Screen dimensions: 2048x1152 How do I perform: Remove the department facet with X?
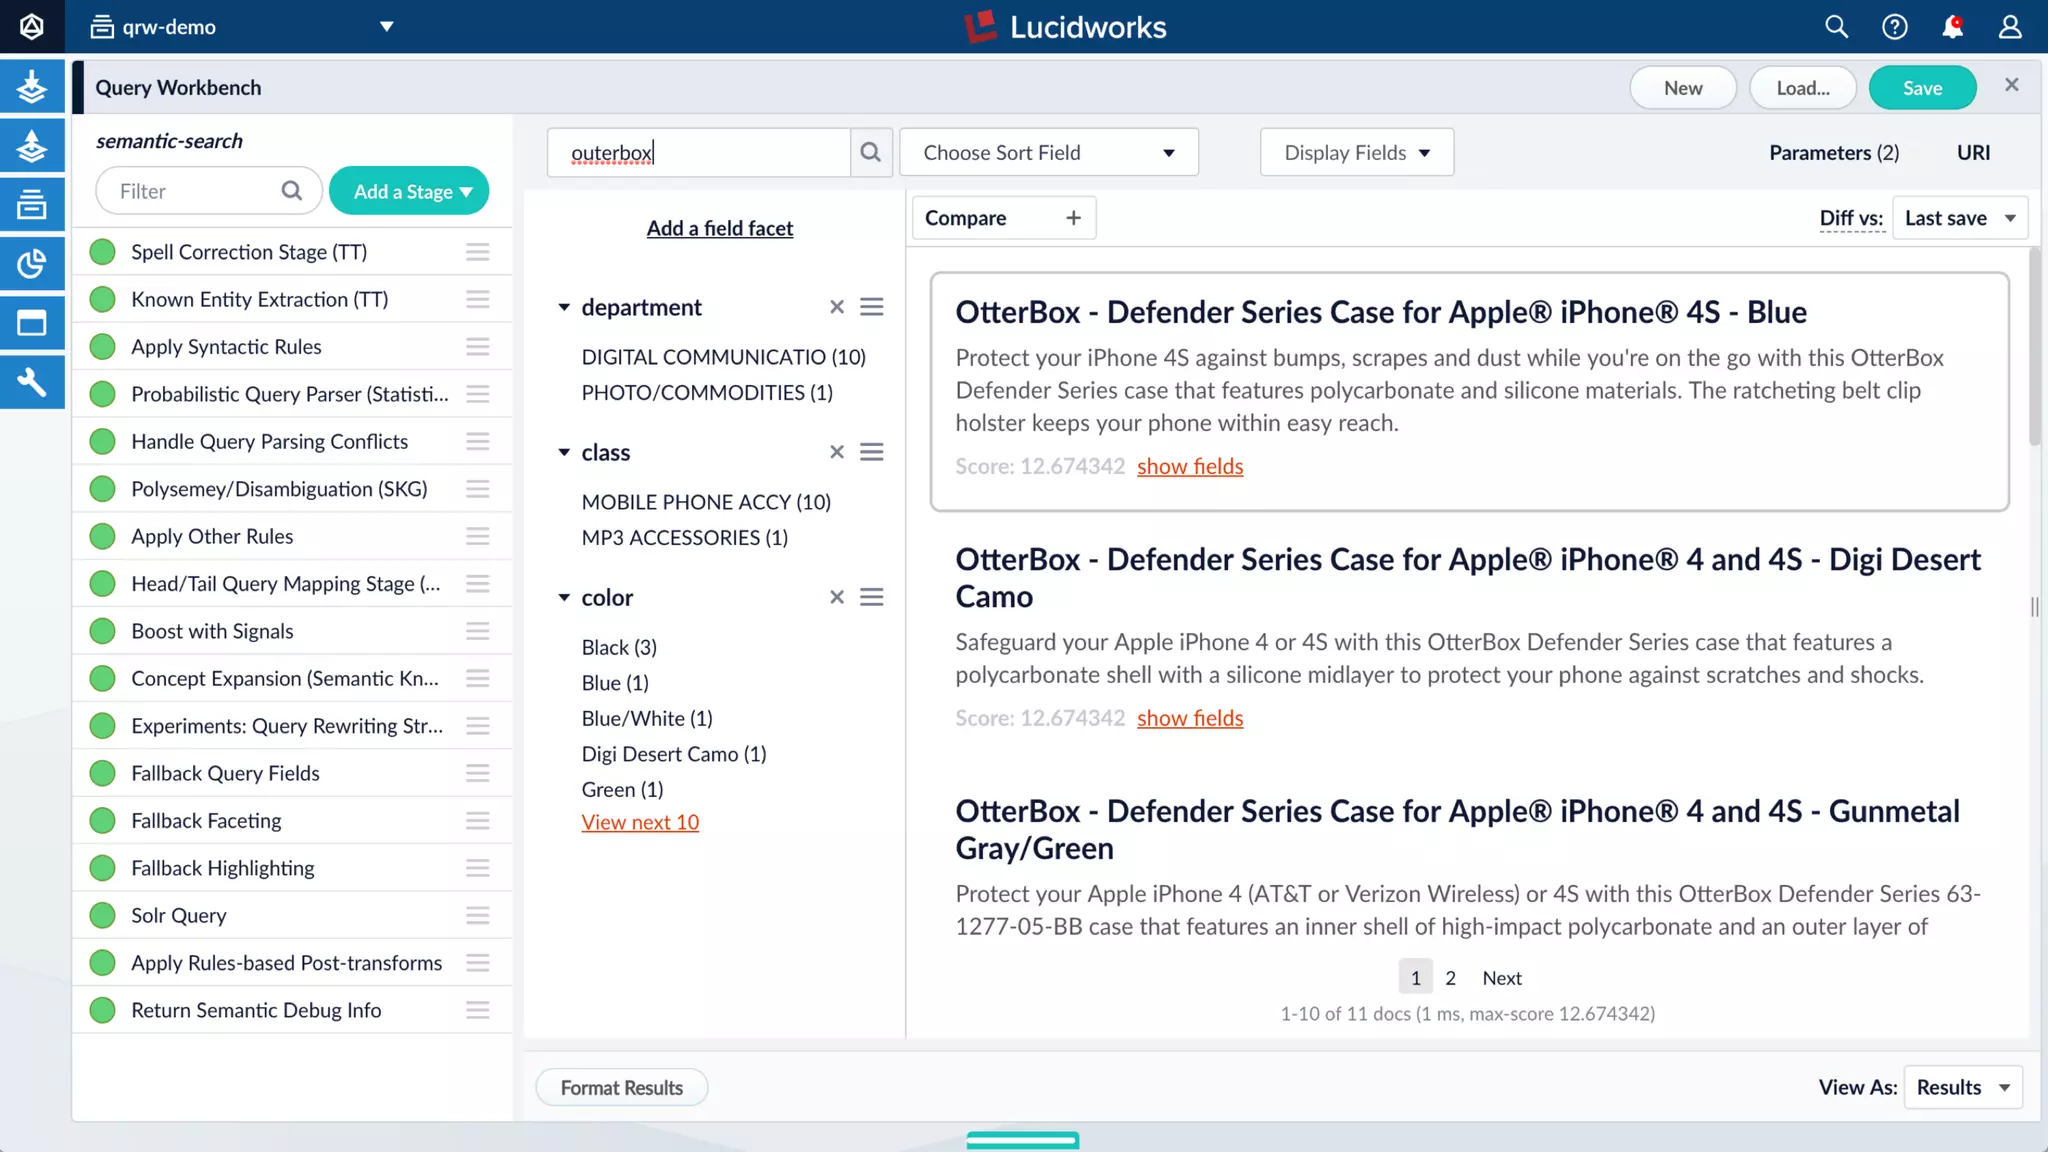point(837,307)
